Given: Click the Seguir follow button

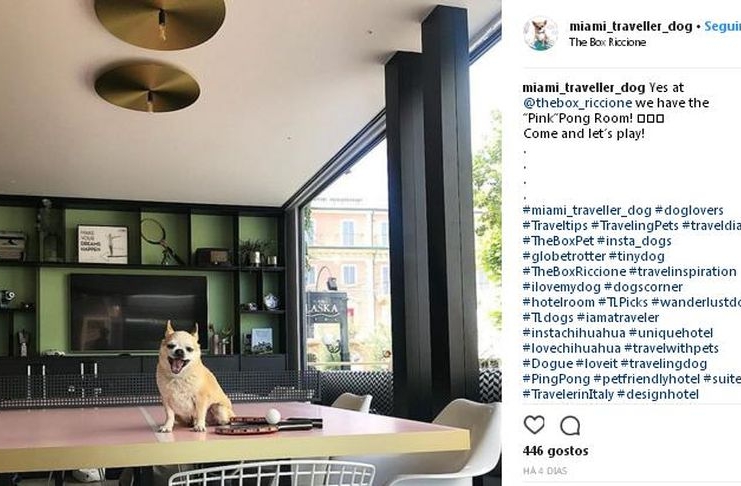Looking at the screenshot, I should pos(723,26).
